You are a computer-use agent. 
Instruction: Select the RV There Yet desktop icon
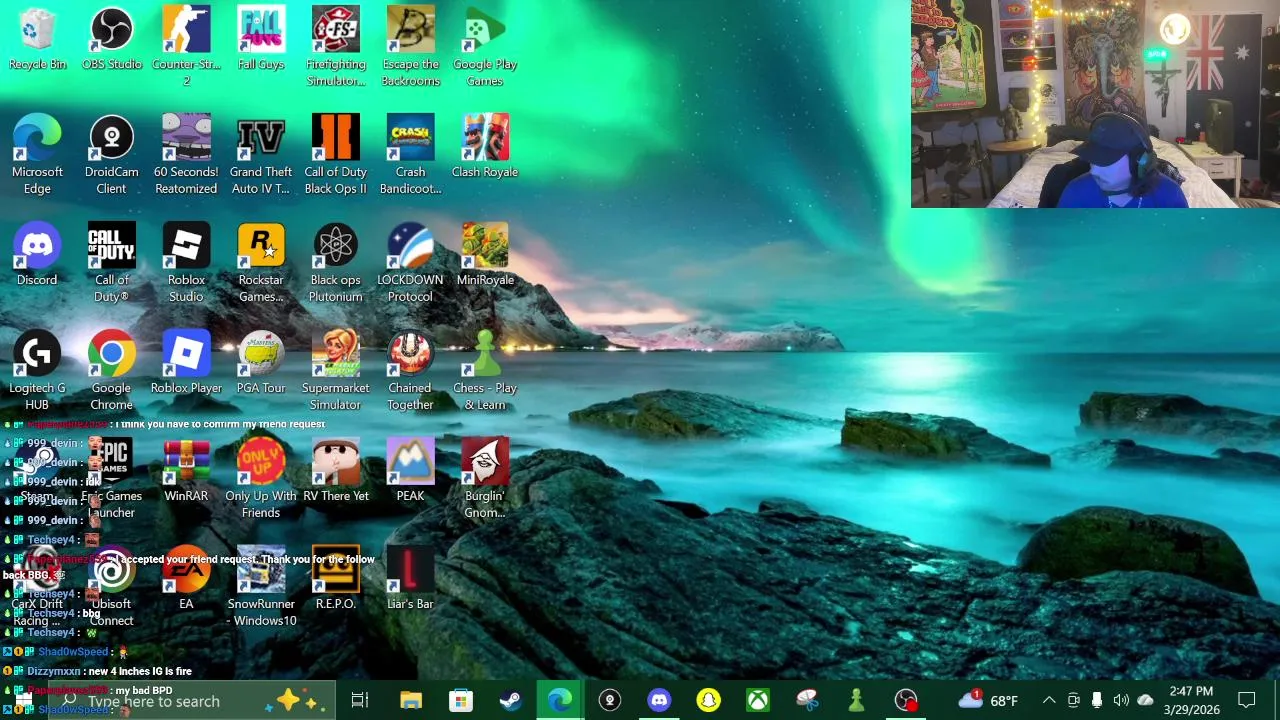coord(335,472)
